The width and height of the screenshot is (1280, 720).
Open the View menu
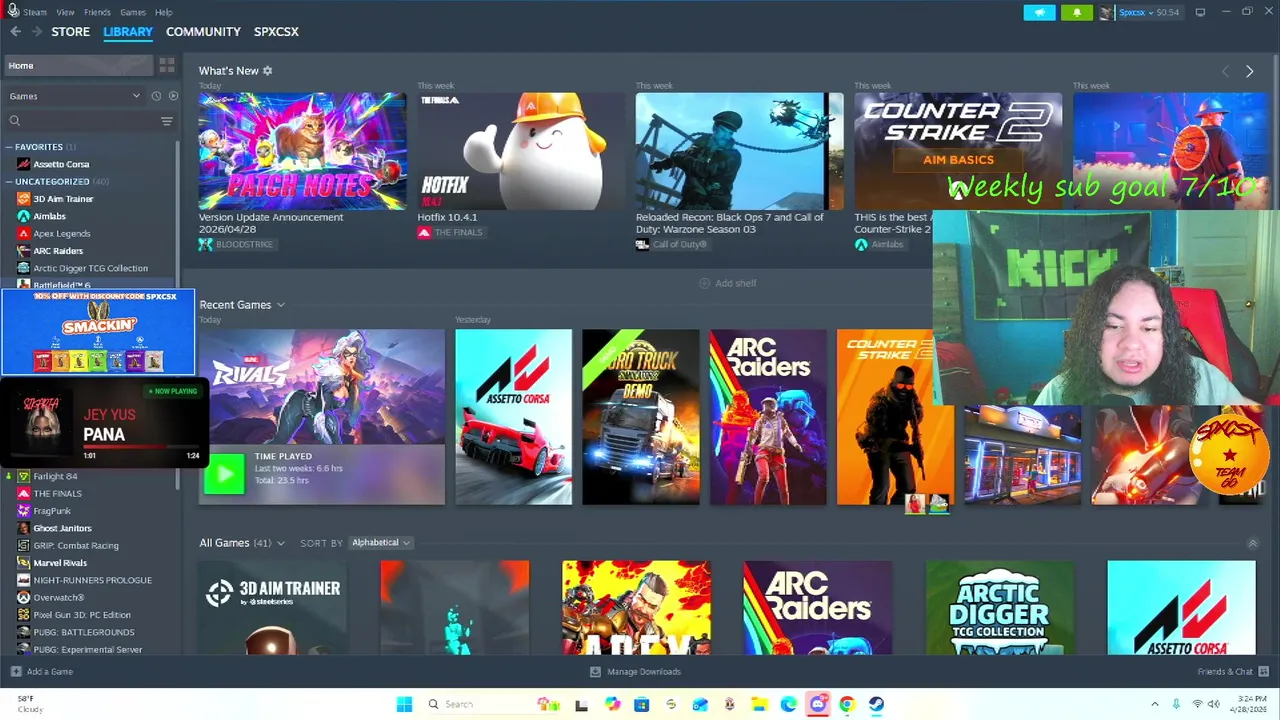(x=65, y=12)
